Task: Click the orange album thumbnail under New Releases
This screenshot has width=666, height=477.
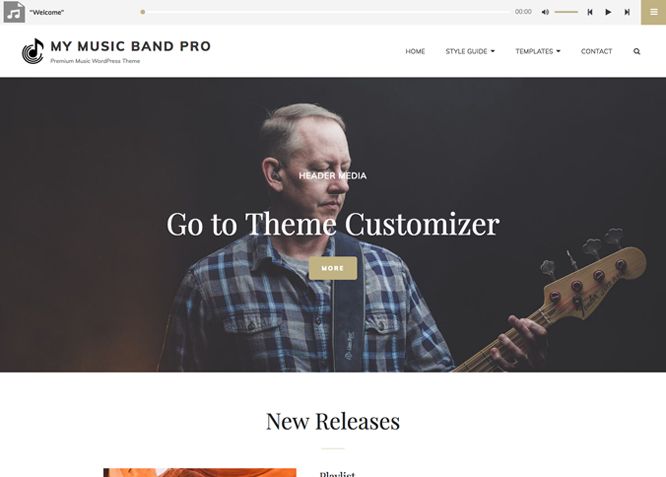Action: (x=200, y=472)
